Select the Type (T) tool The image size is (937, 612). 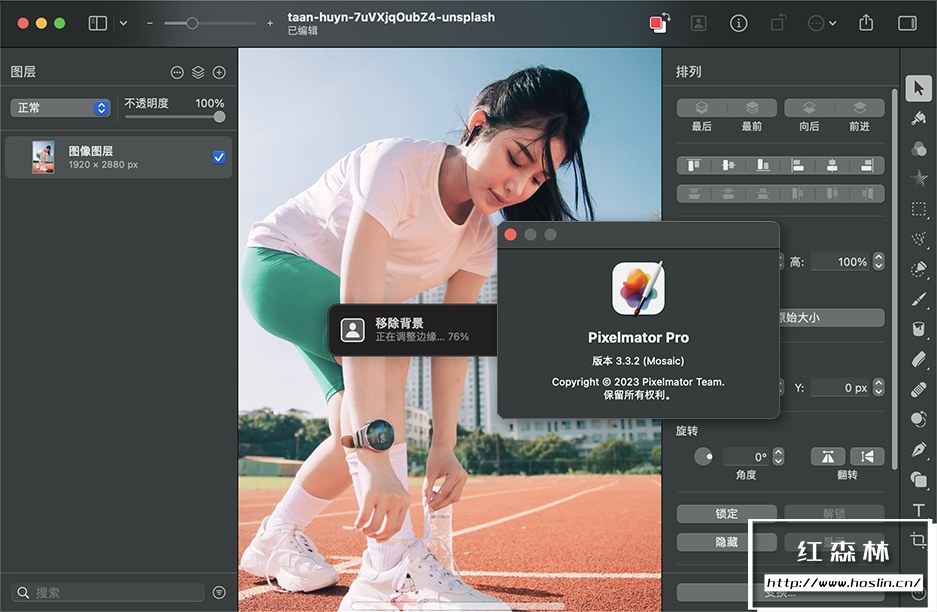[x=918, y=511]
